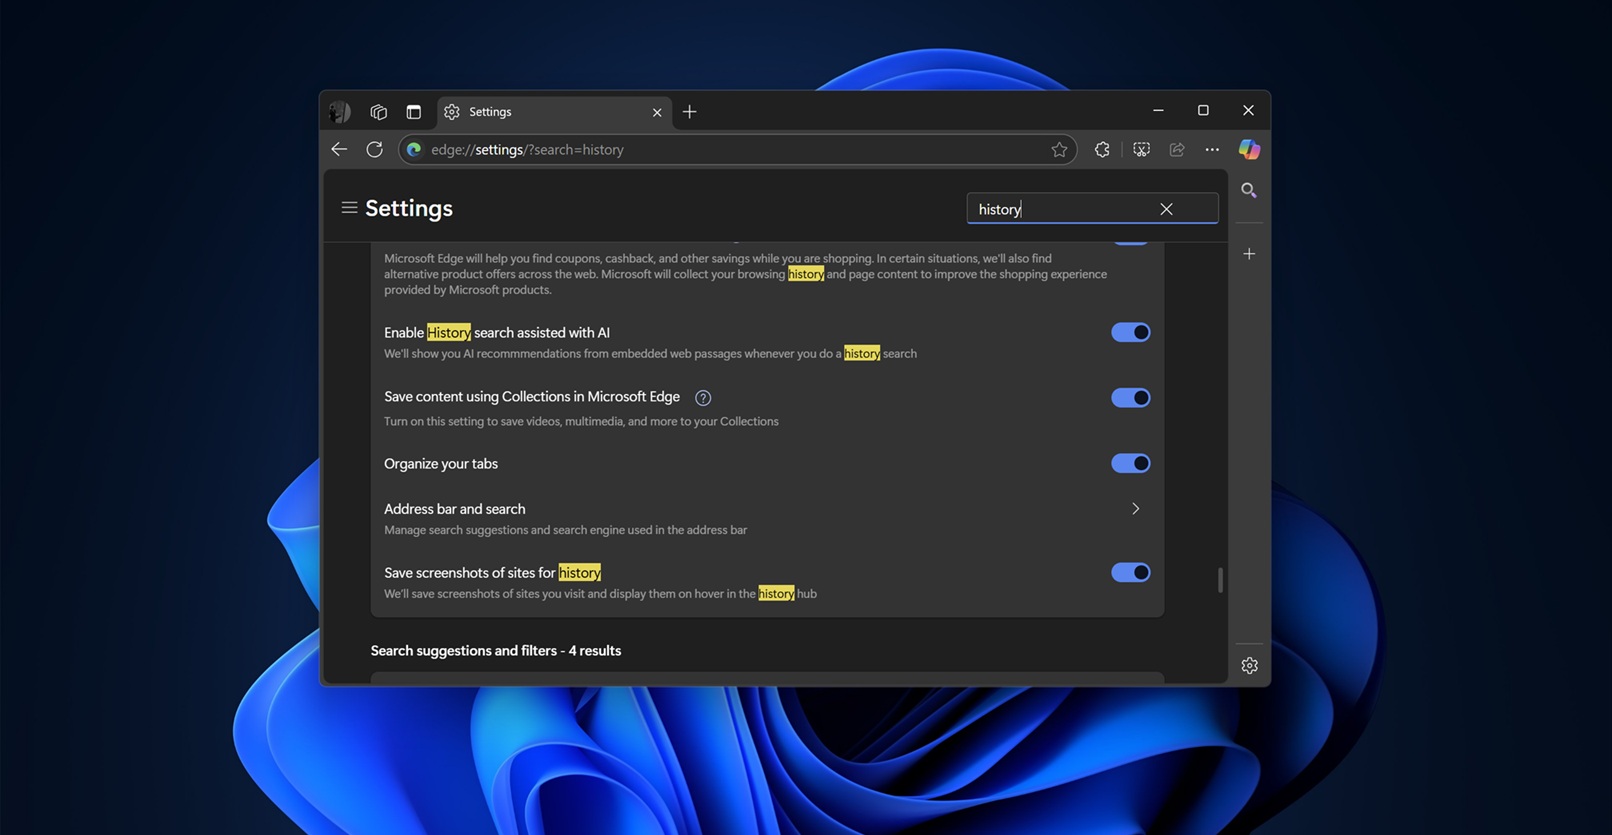Open a new tab with plus button
The image size is (1612, 835).
[689, 112]
